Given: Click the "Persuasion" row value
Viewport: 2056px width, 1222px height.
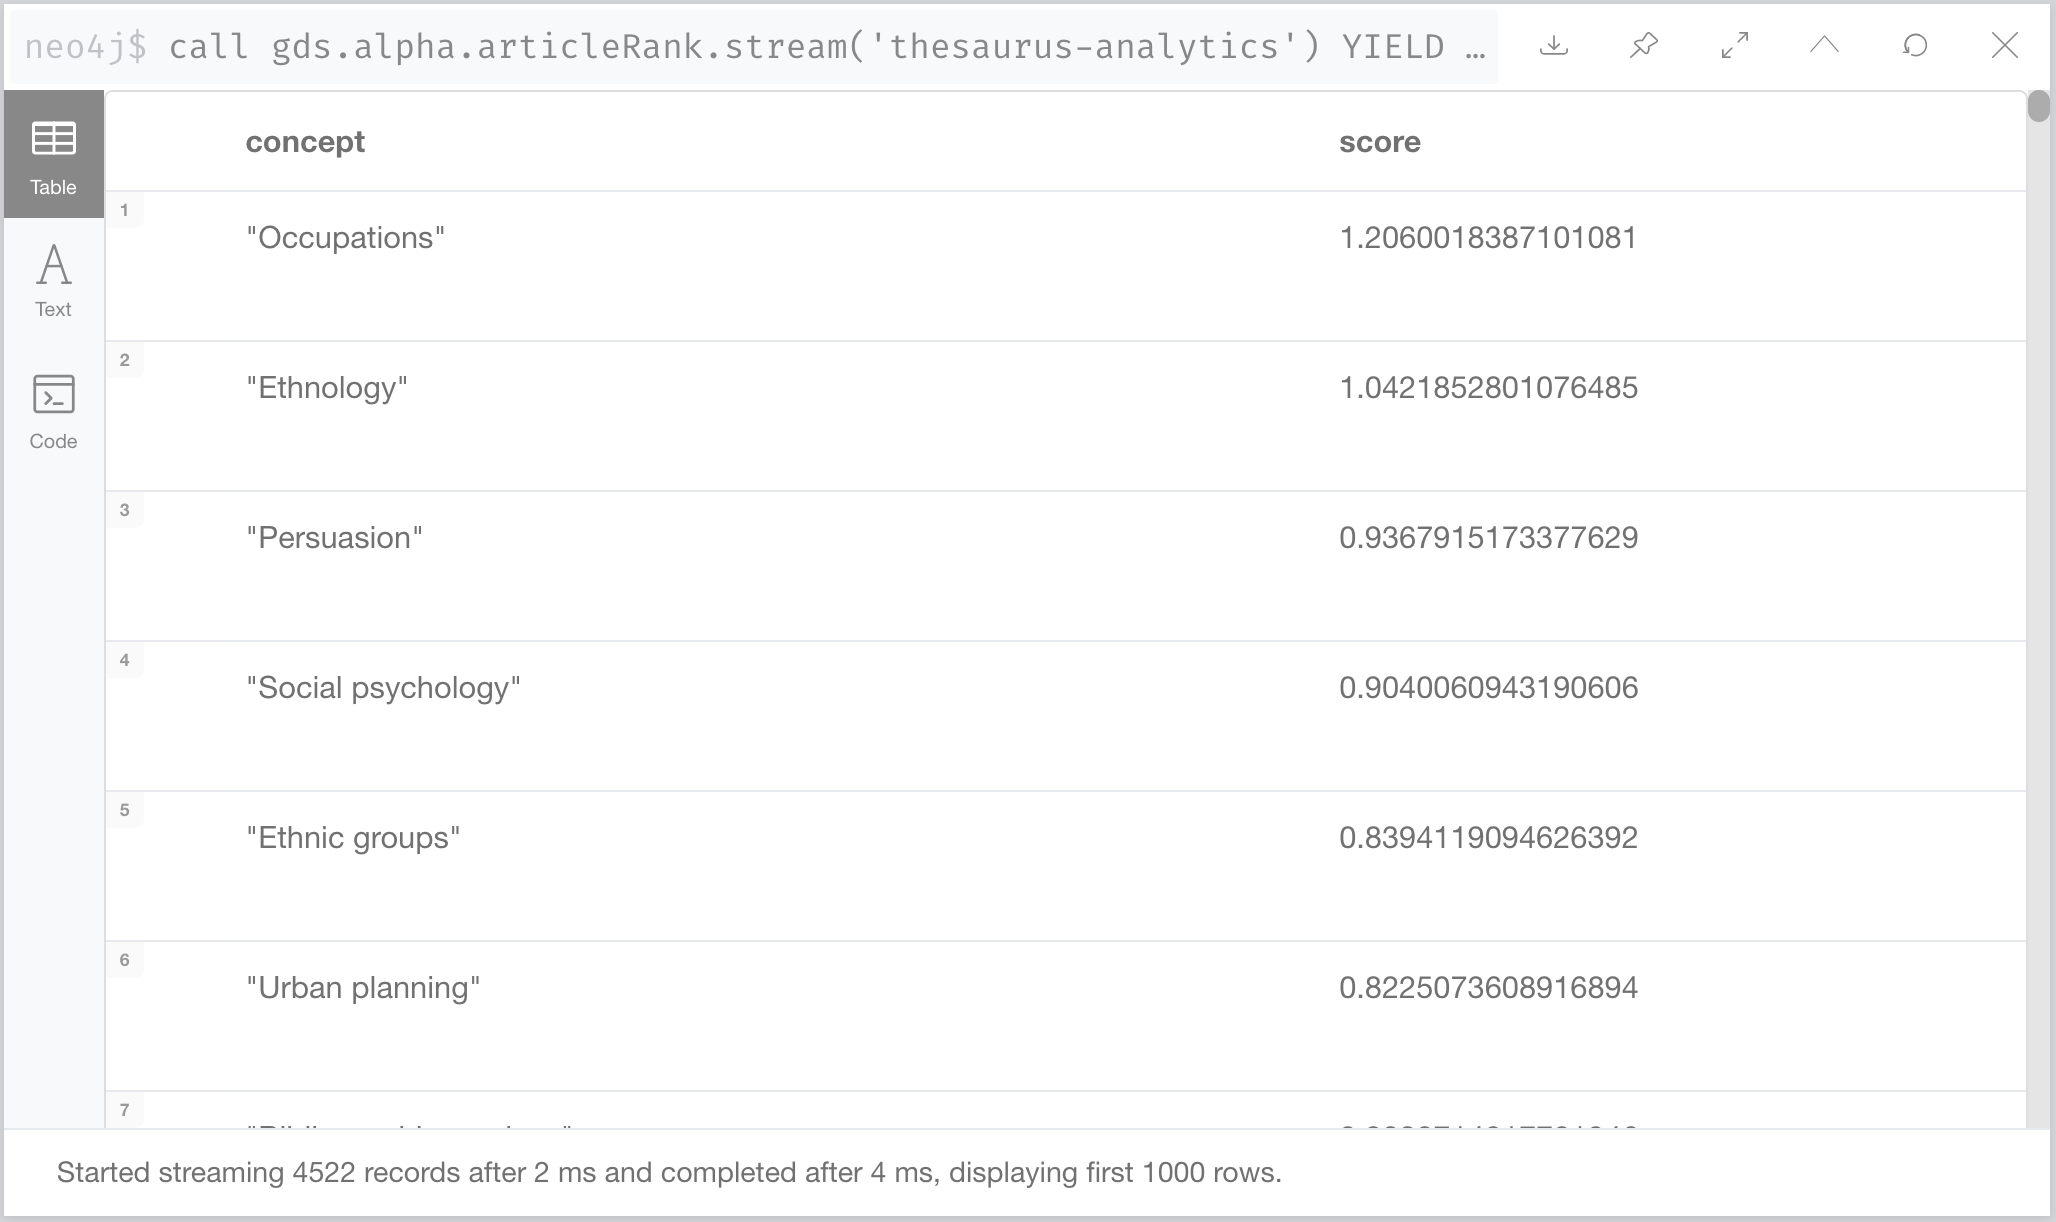Looking at the screenshot, I should [x=334, y=538].
